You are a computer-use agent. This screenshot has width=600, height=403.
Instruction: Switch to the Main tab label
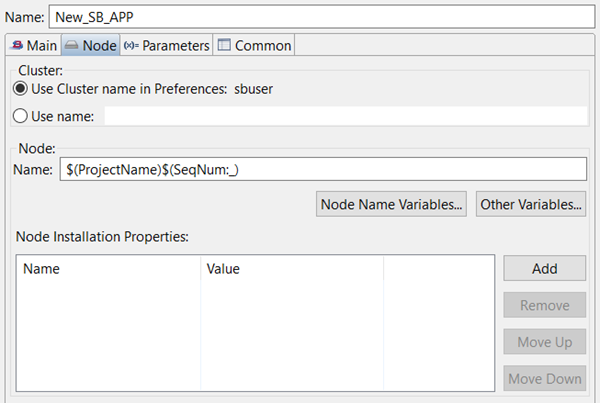42,46
